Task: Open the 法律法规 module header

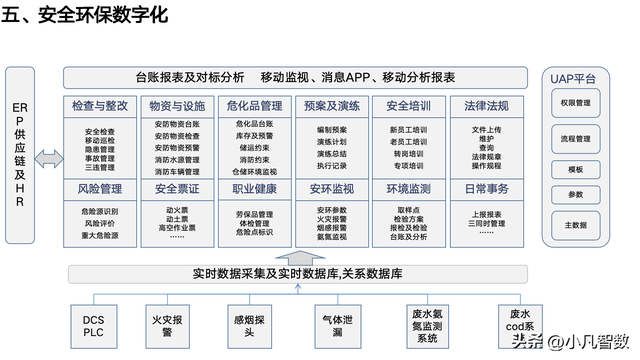Action: point(487,107)
